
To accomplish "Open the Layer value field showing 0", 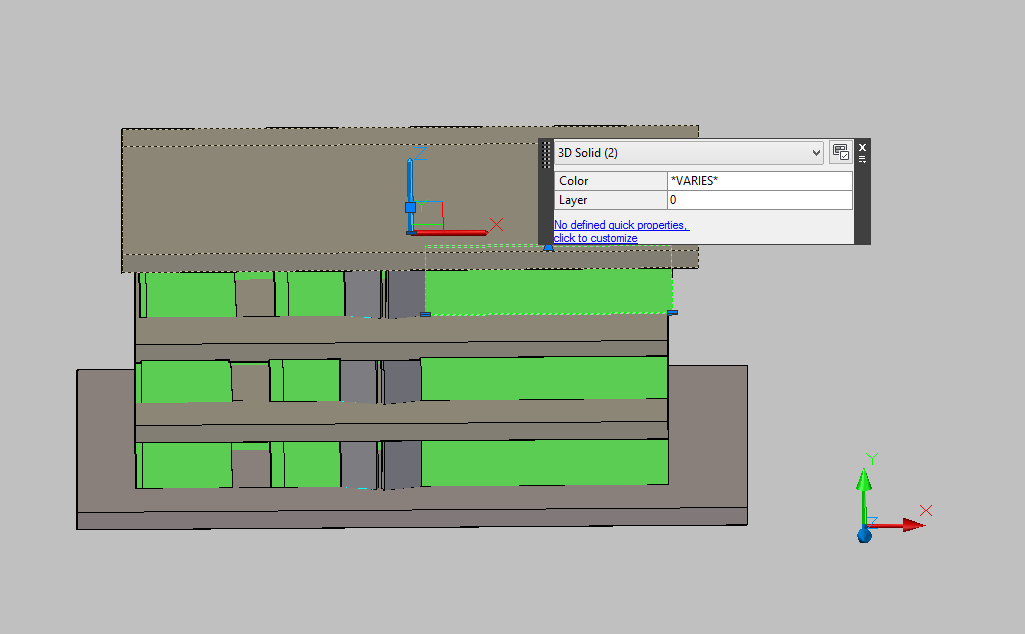I will [759, 200].
